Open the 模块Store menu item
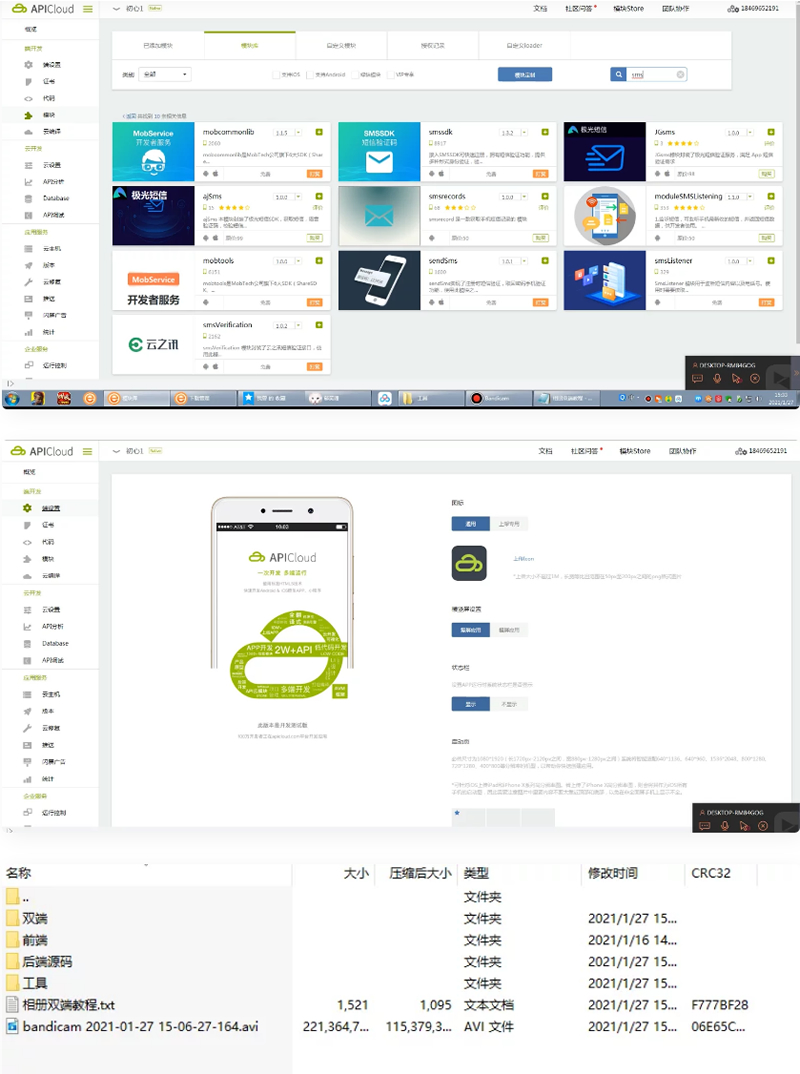The width and height of the screenshot is (800, 1074). 629,8
